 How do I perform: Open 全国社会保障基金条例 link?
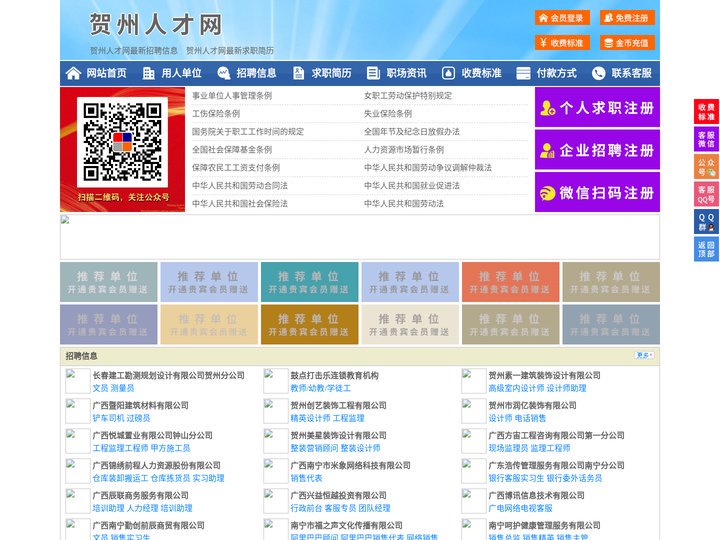pos(232,150)
